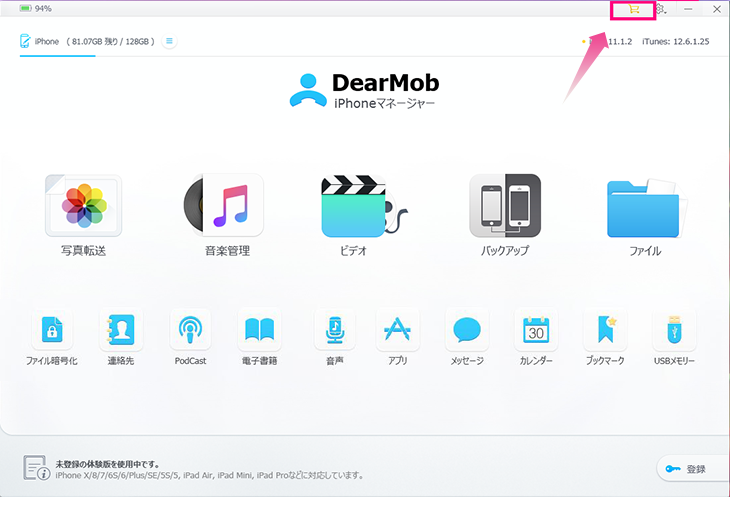
Task: Minimize the DearMob window
Action: click(x=688, y=9)
